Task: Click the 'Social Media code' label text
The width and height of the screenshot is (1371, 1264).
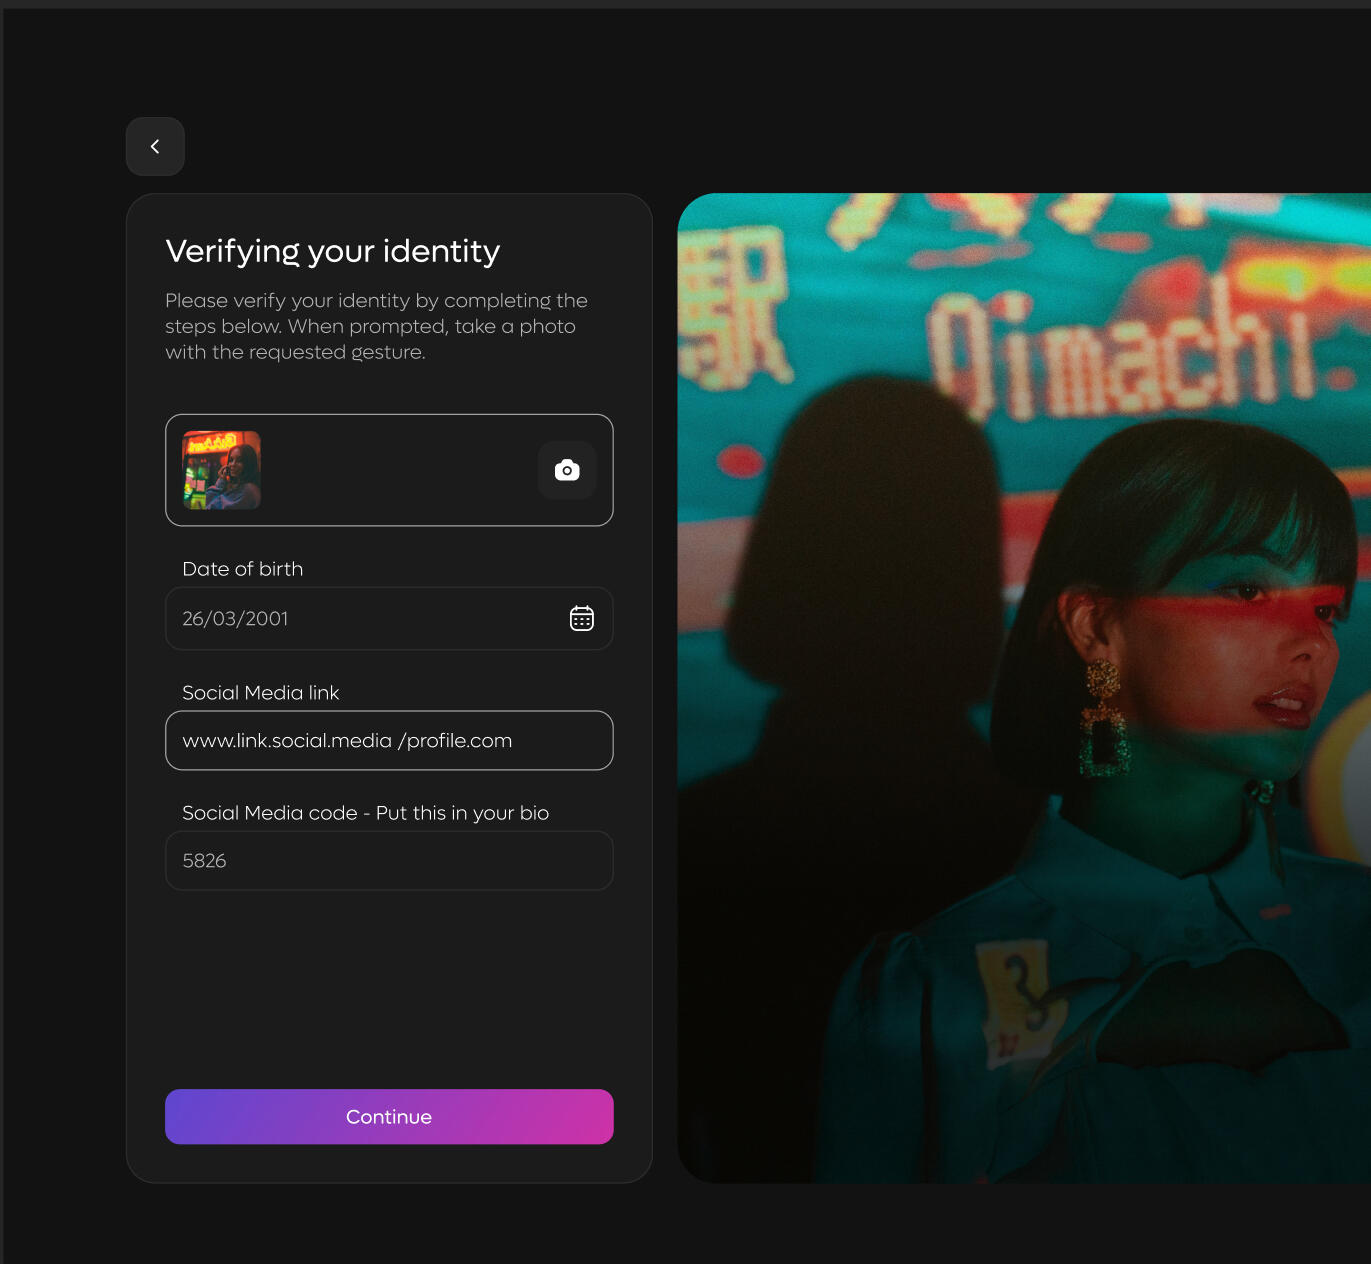Action: pos(365,813)
